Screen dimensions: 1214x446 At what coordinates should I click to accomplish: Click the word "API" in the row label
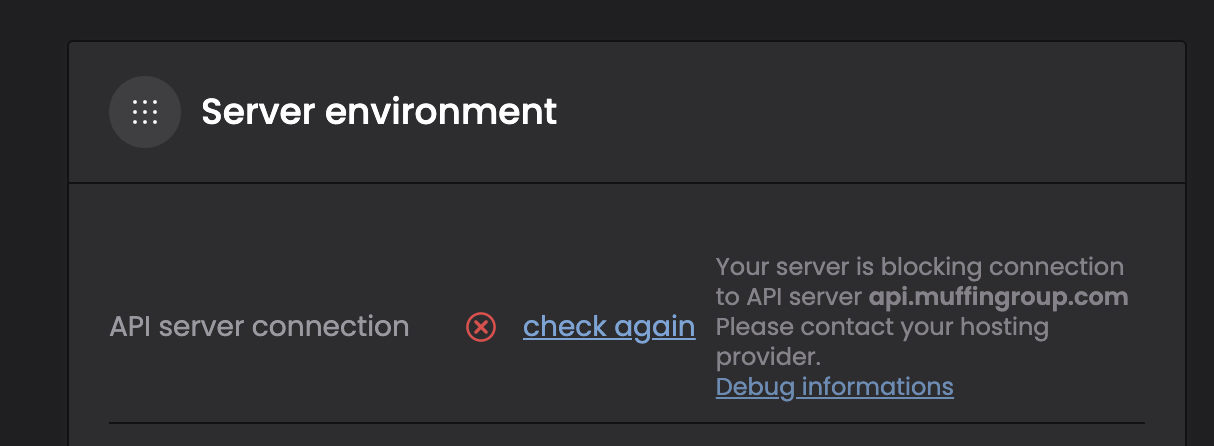pos(129,327)
